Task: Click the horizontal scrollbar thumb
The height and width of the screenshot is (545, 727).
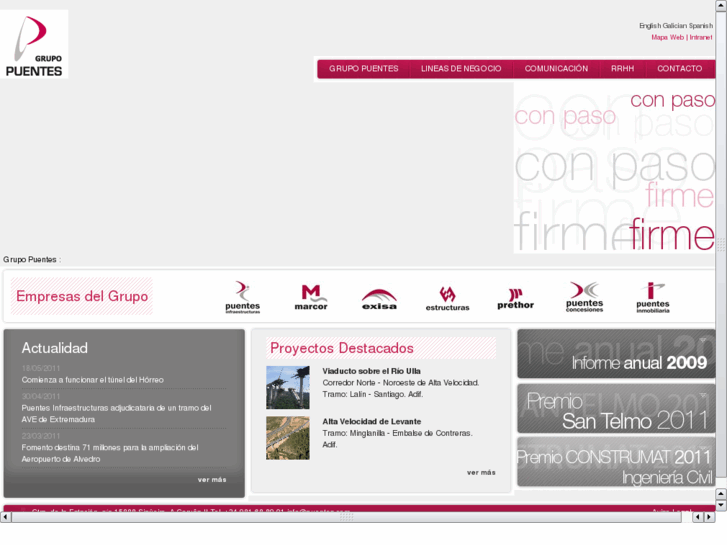Action: pos(346,517)
